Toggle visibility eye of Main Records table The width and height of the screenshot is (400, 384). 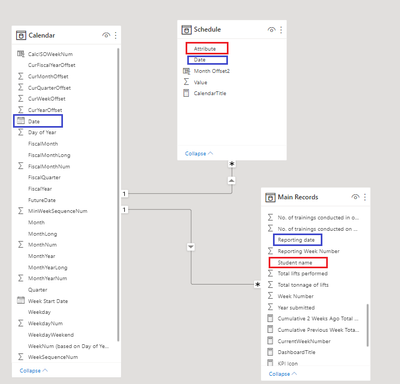click(355, 197)
